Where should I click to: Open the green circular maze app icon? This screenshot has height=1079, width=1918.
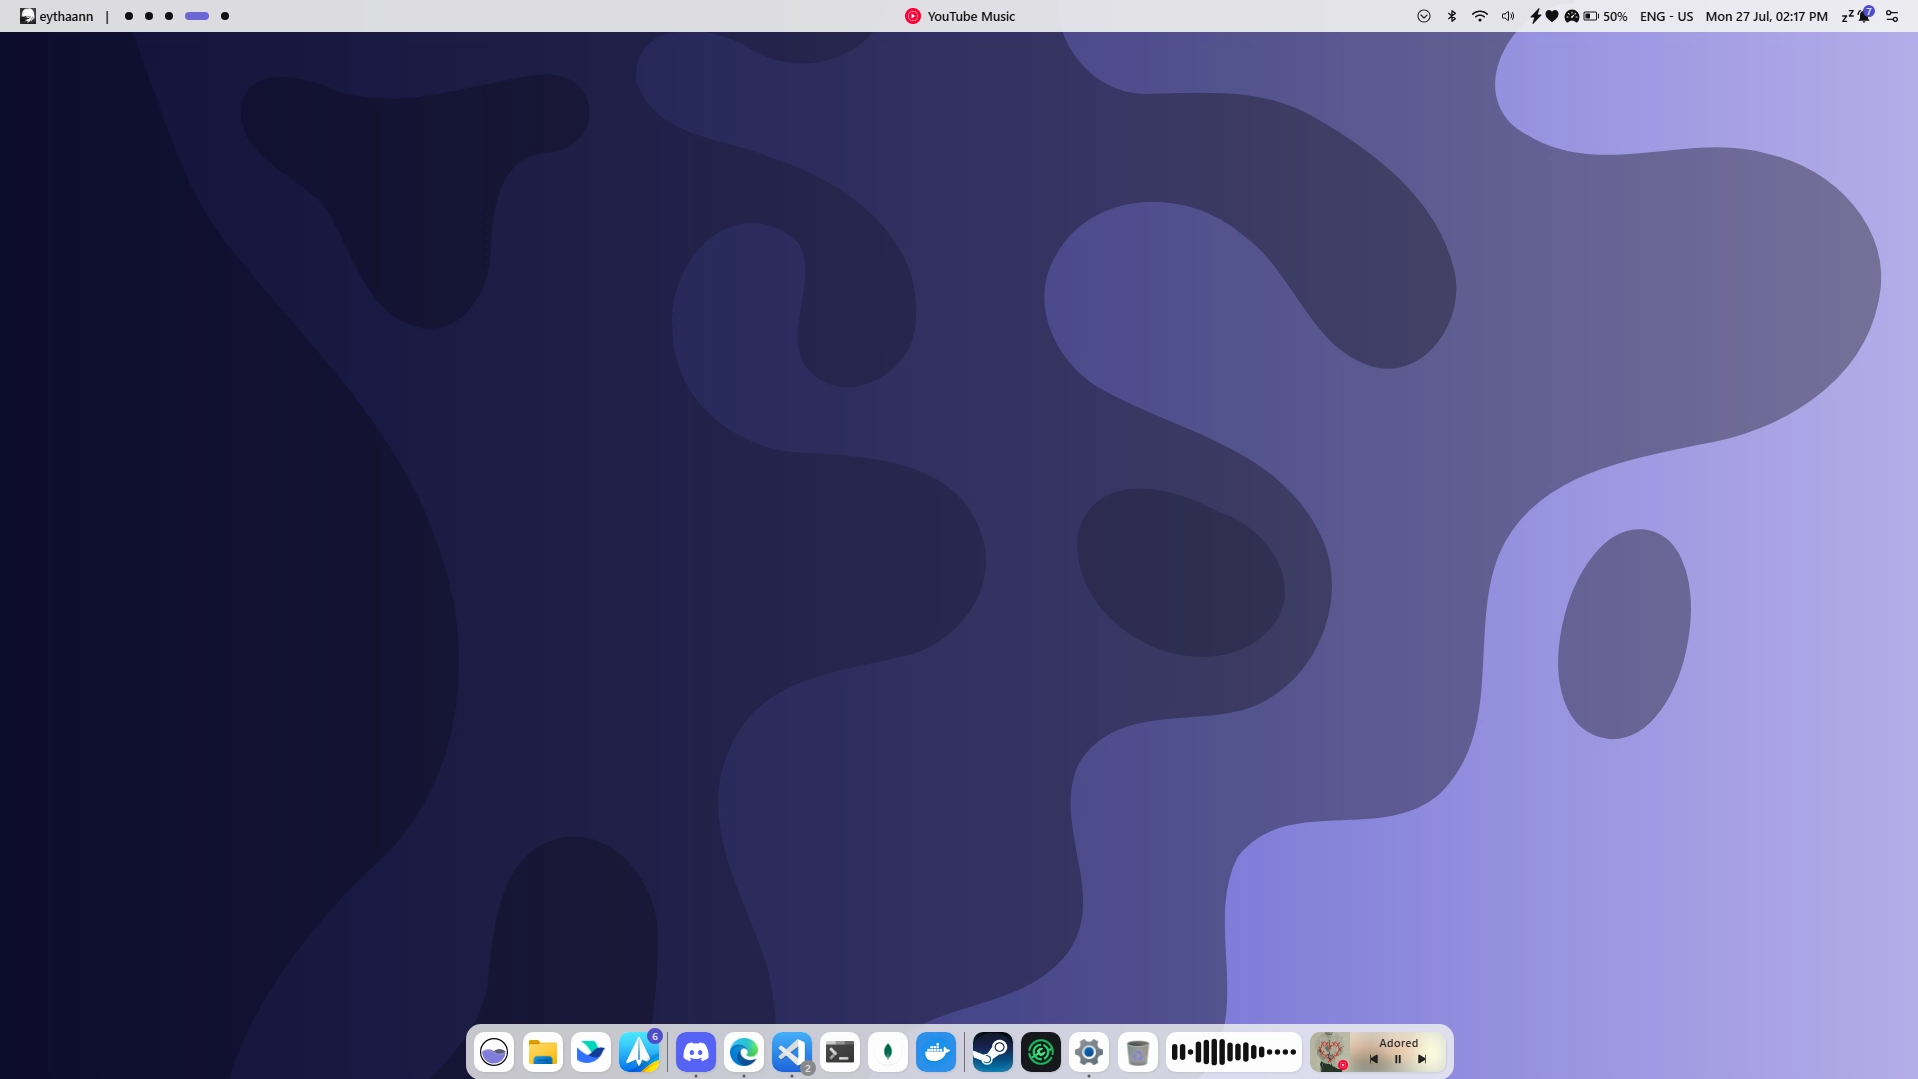1041,1052
